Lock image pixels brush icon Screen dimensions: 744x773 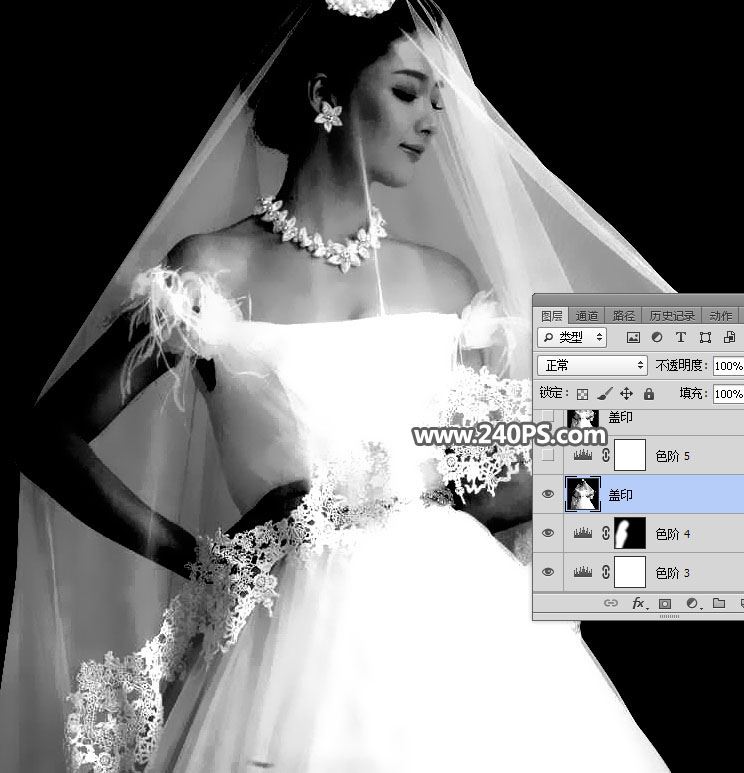click(x=605, y=394)
